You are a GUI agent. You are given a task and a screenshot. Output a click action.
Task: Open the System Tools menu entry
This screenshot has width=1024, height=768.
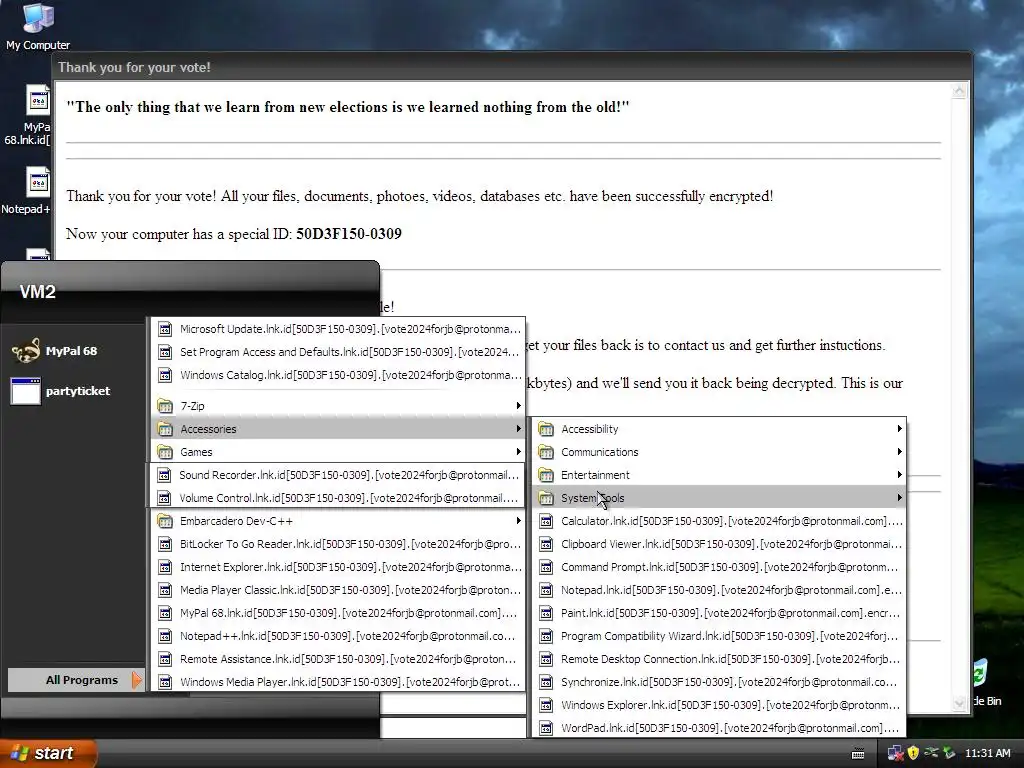[719, 498]
